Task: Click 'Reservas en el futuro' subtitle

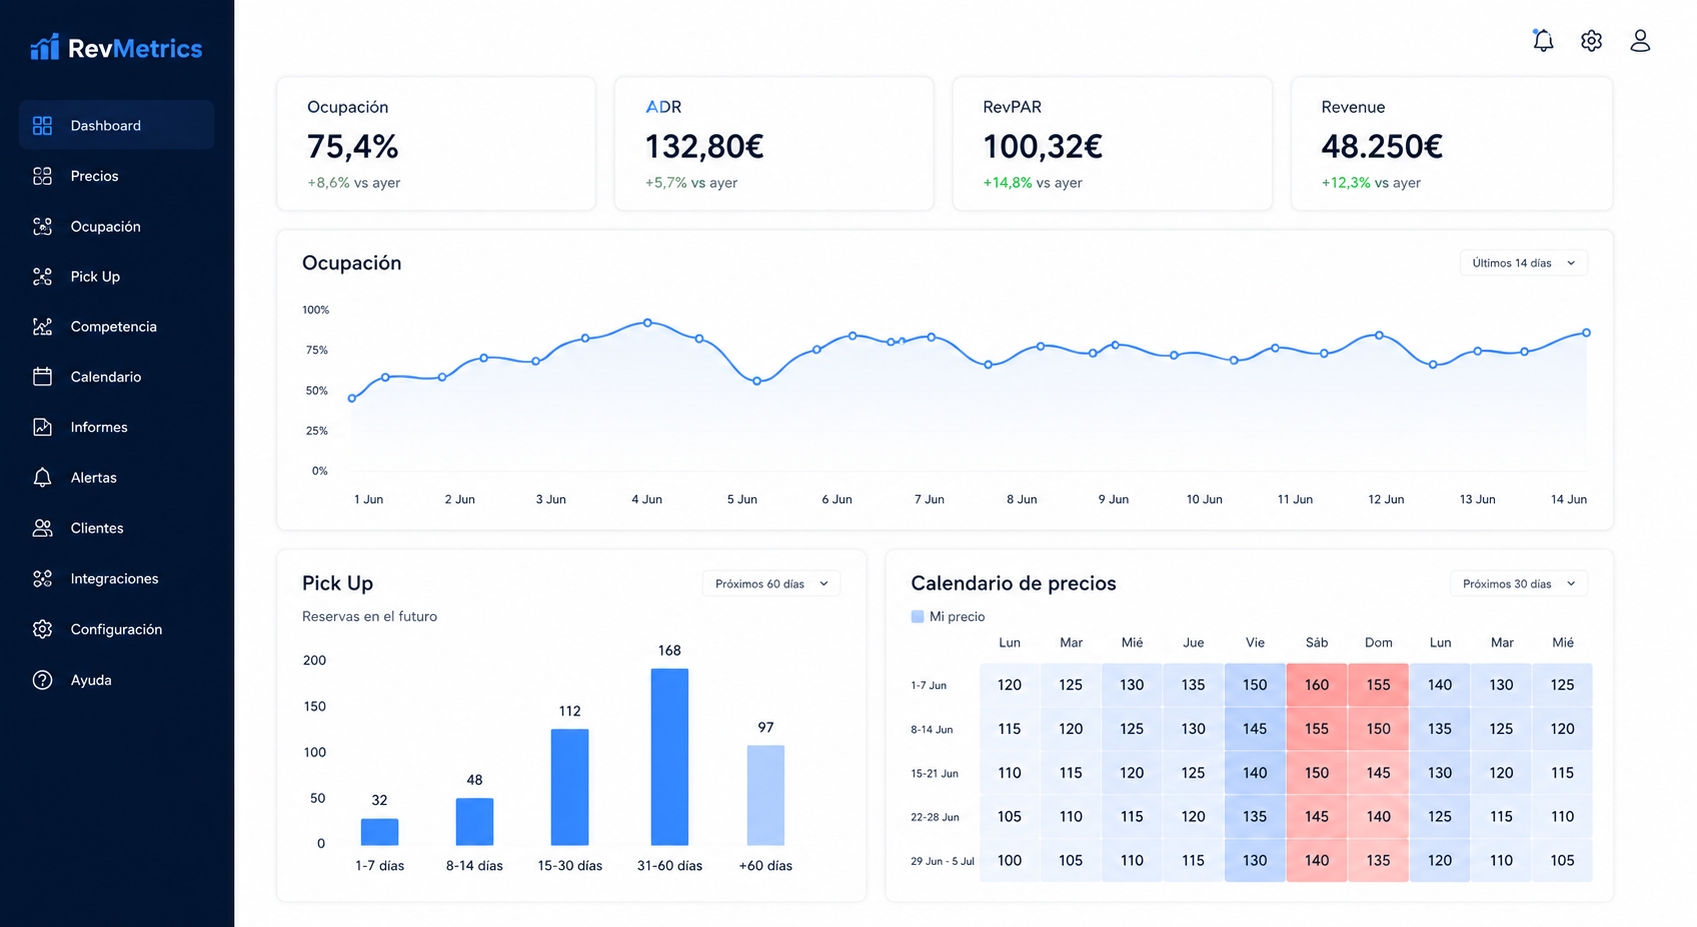Action: click(370, 617)
